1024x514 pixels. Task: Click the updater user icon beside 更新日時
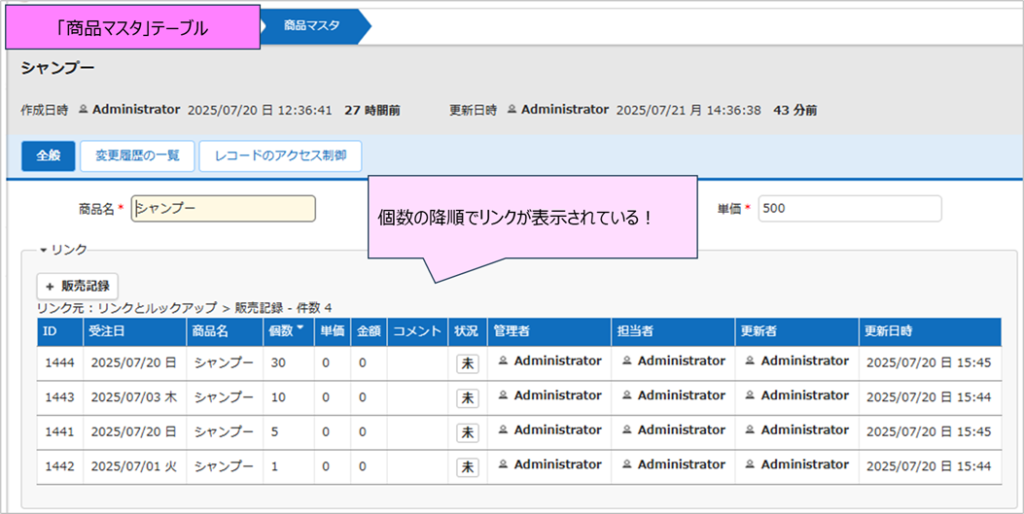pos(512,109)
